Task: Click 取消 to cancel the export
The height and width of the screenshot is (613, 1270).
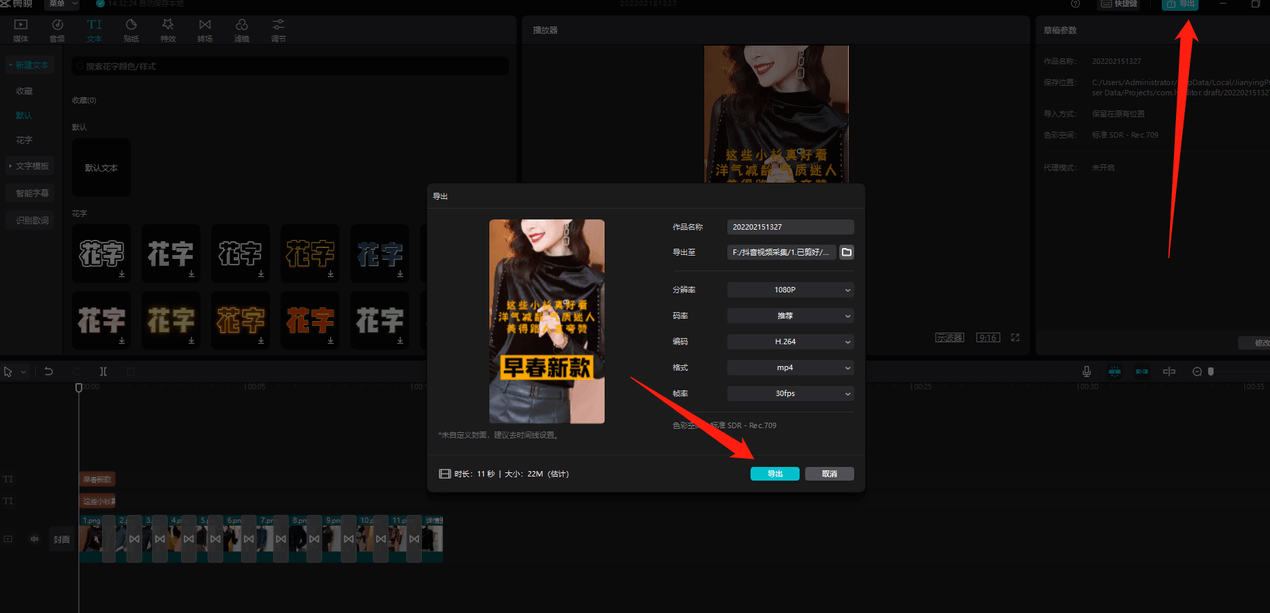Action: point(829,474)
